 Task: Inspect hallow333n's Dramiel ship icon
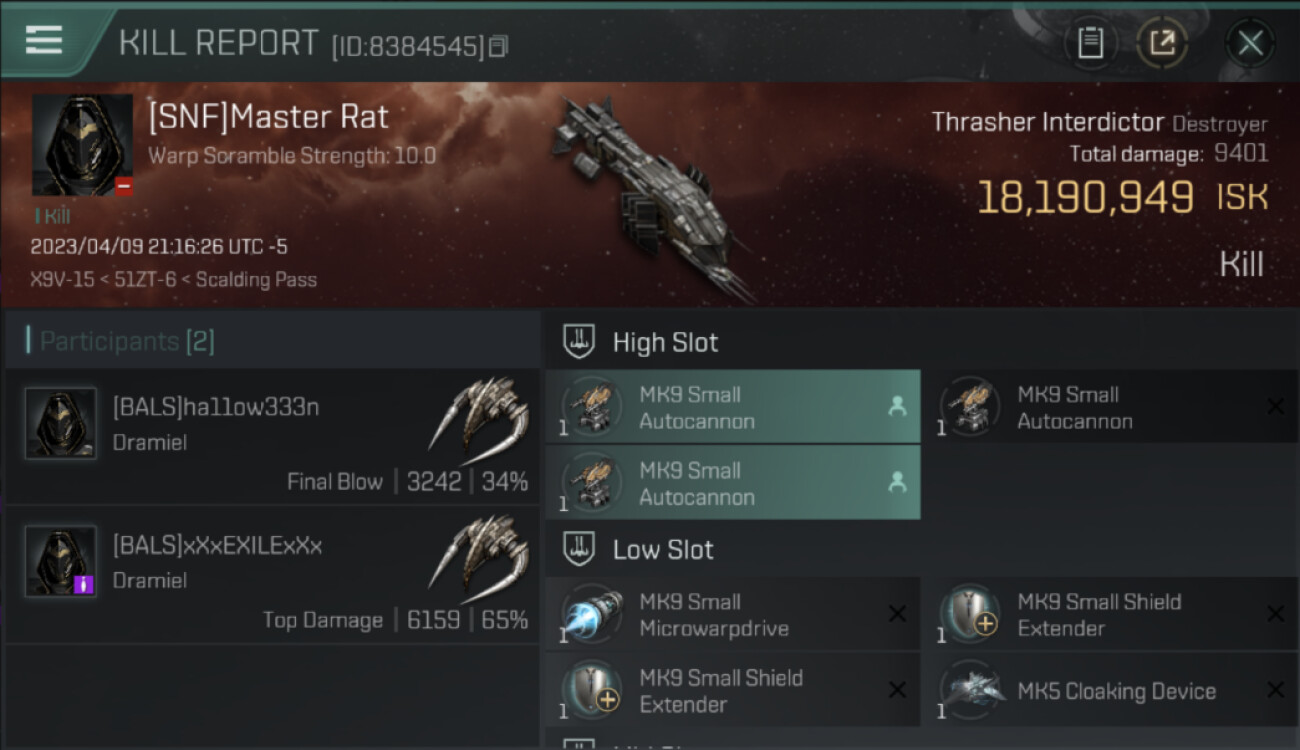tap(479, 415)
